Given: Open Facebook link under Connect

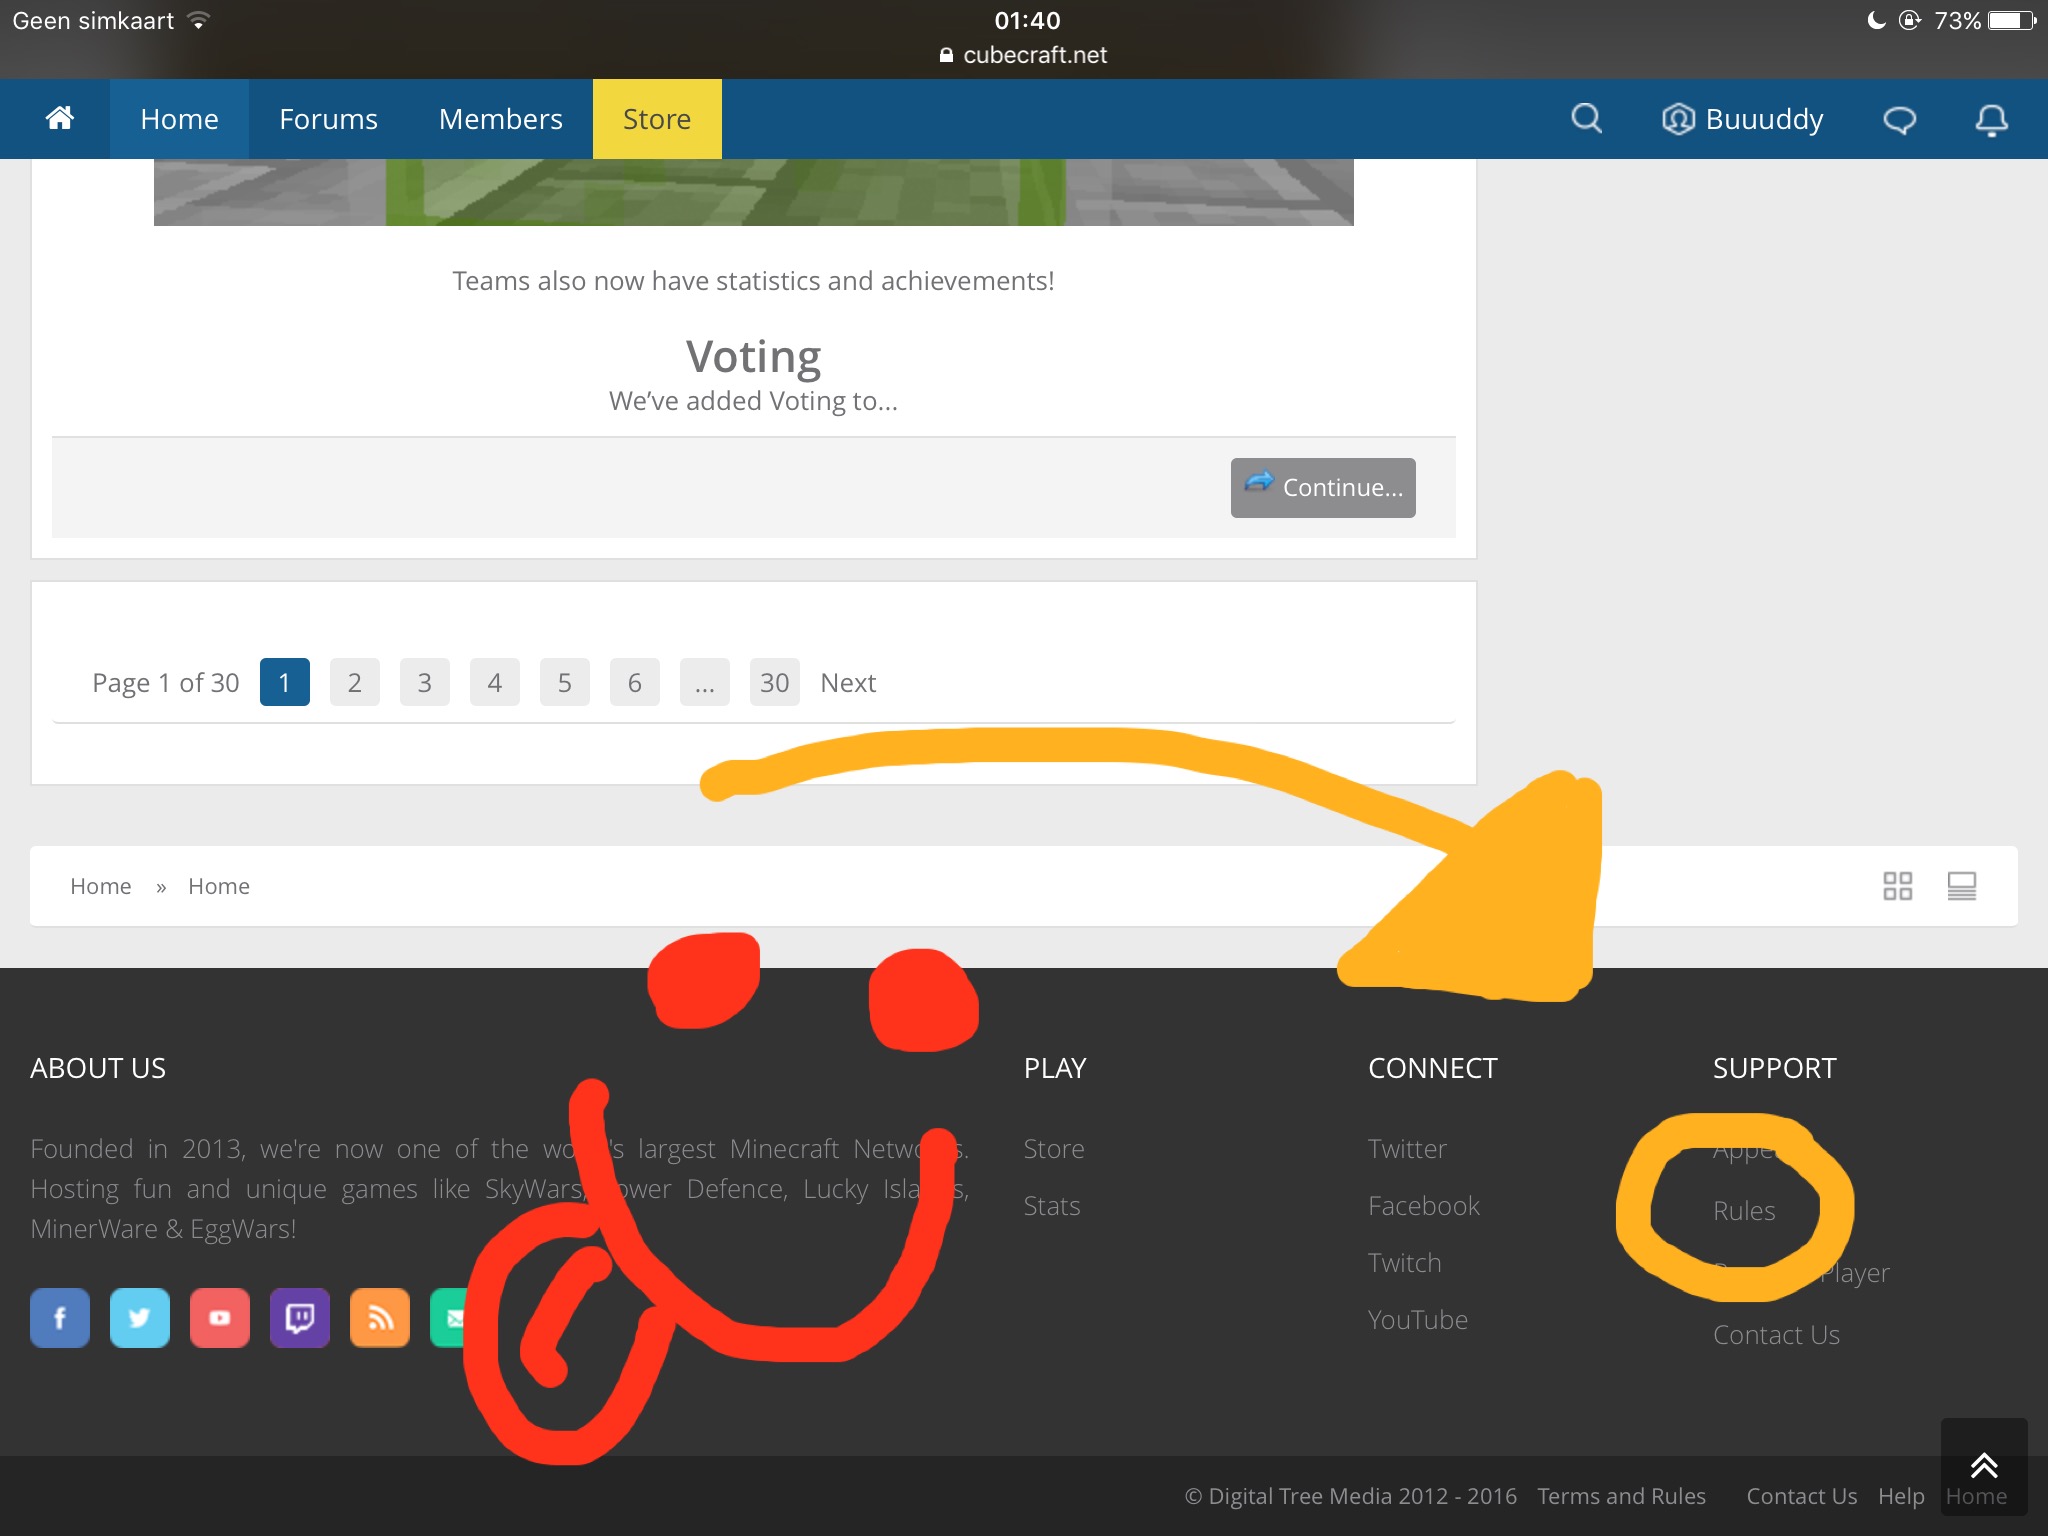Looking at the screenshot, I should coord(1424,1205).
